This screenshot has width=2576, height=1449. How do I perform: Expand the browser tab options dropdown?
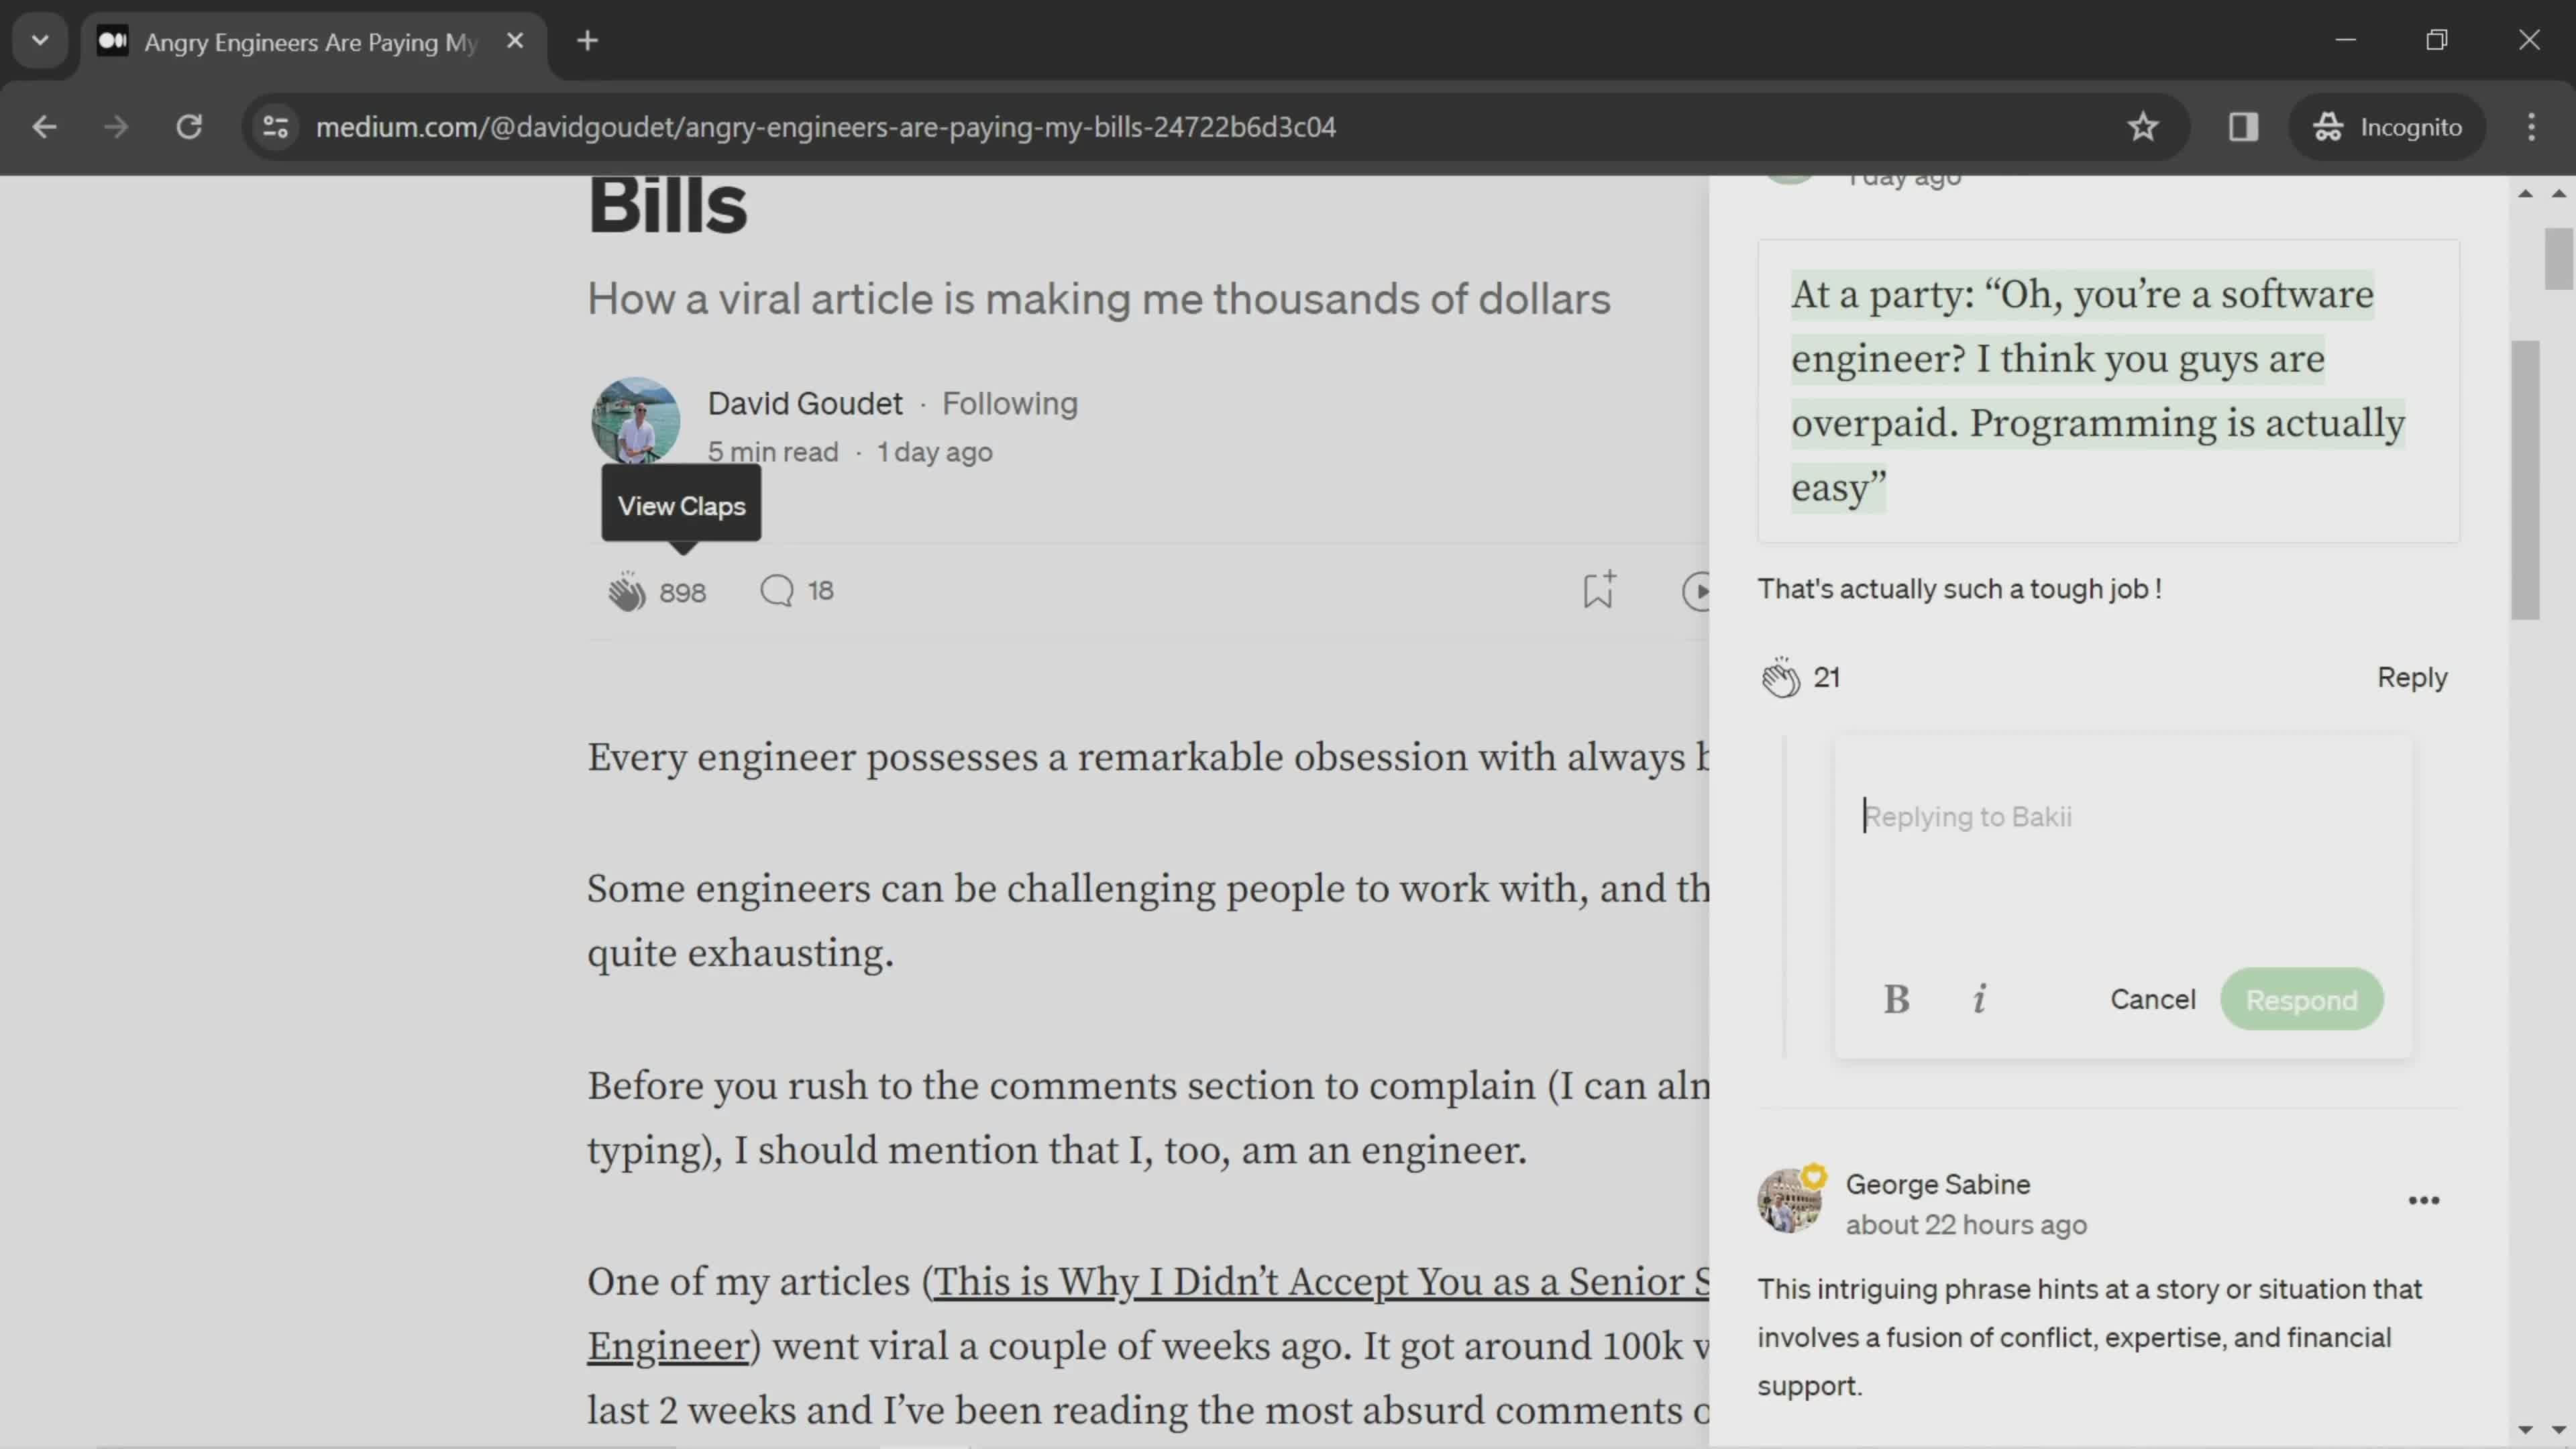[39, 39]
